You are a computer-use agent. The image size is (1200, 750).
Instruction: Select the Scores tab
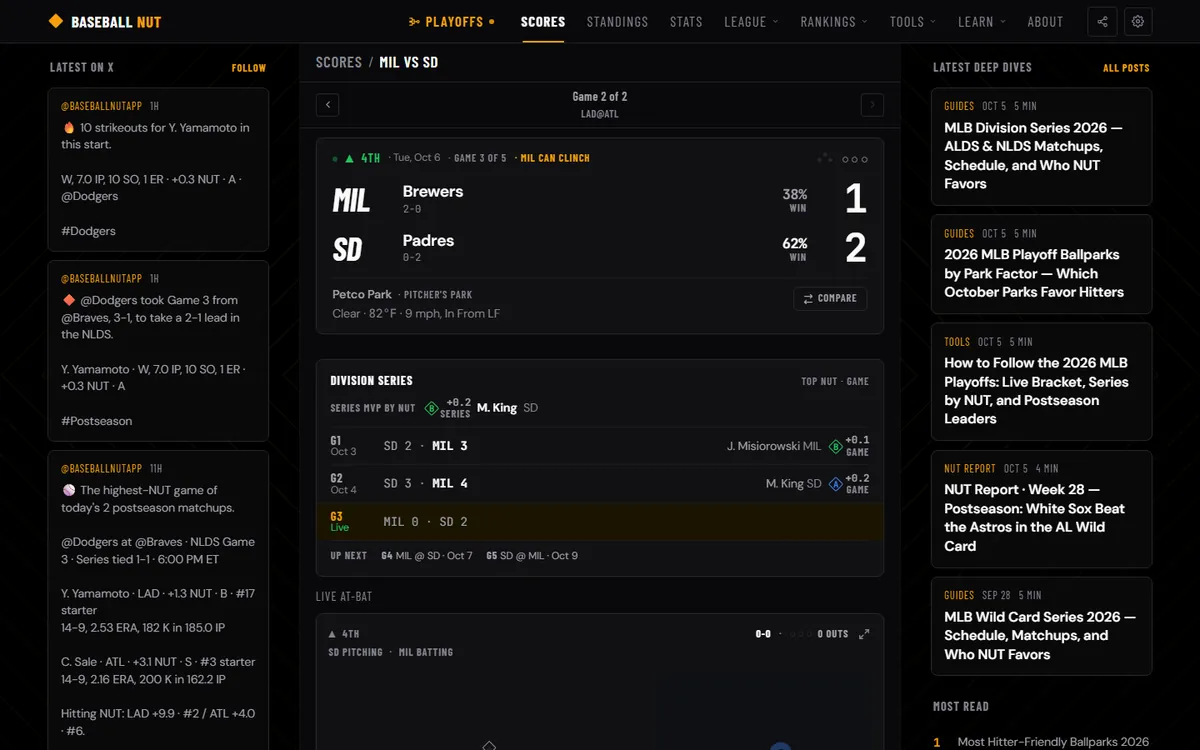543,21
